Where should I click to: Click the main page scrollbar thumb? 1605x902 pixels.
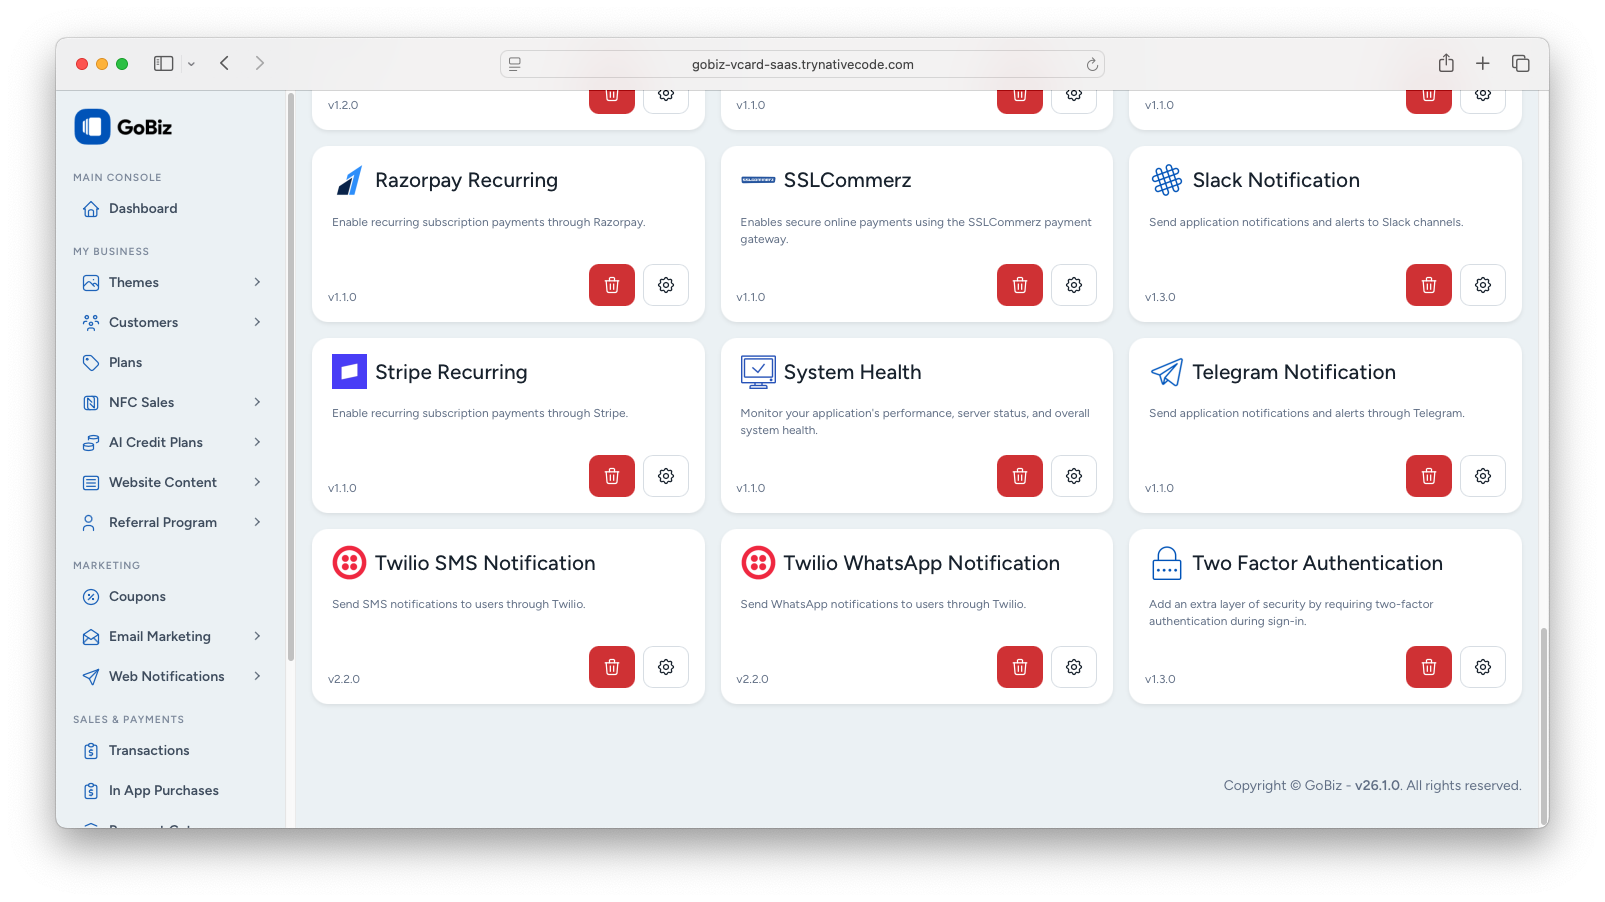click(x=1544, y=727)
